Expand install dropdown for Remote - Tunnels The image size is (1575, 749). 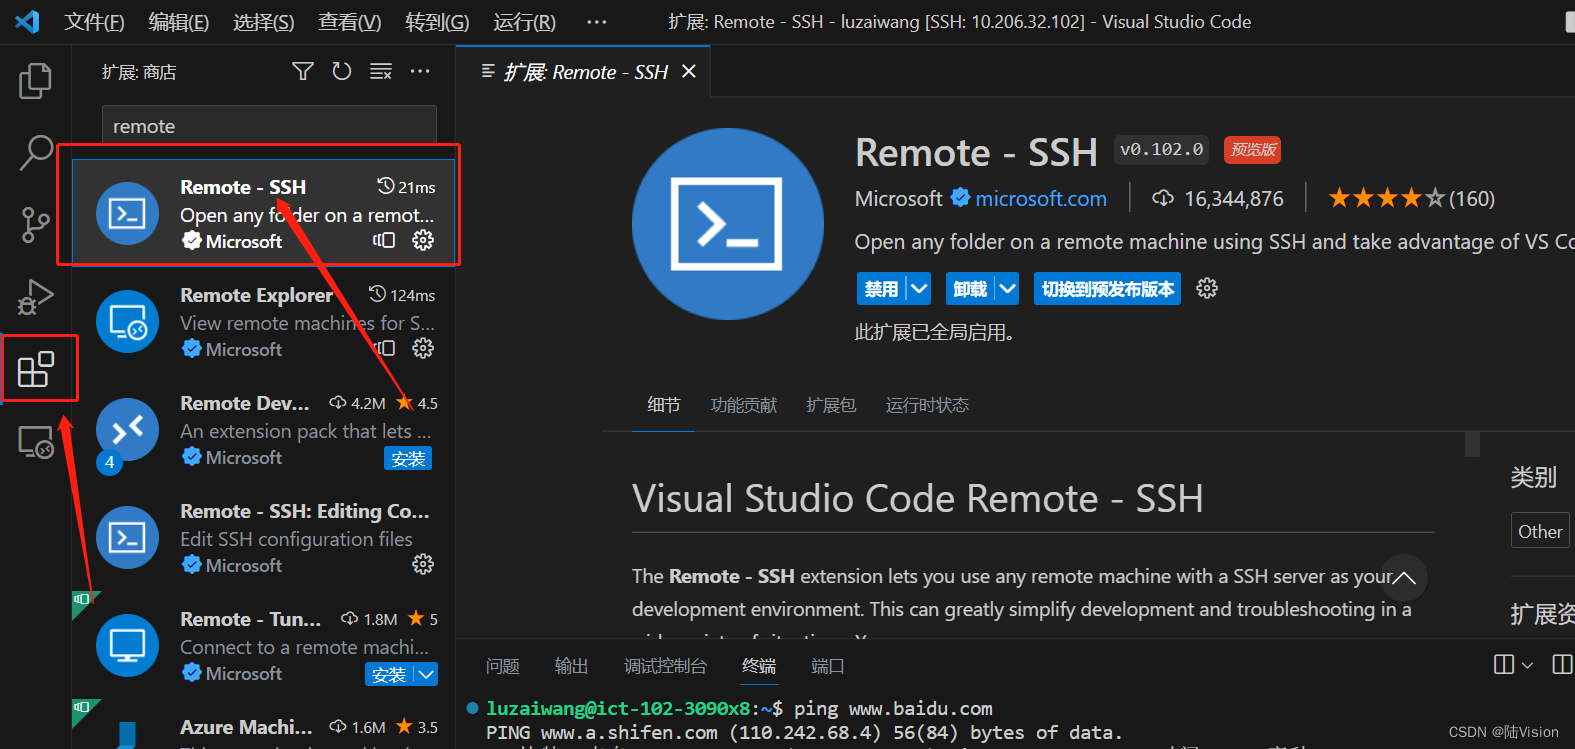click(x=426, y=675)
